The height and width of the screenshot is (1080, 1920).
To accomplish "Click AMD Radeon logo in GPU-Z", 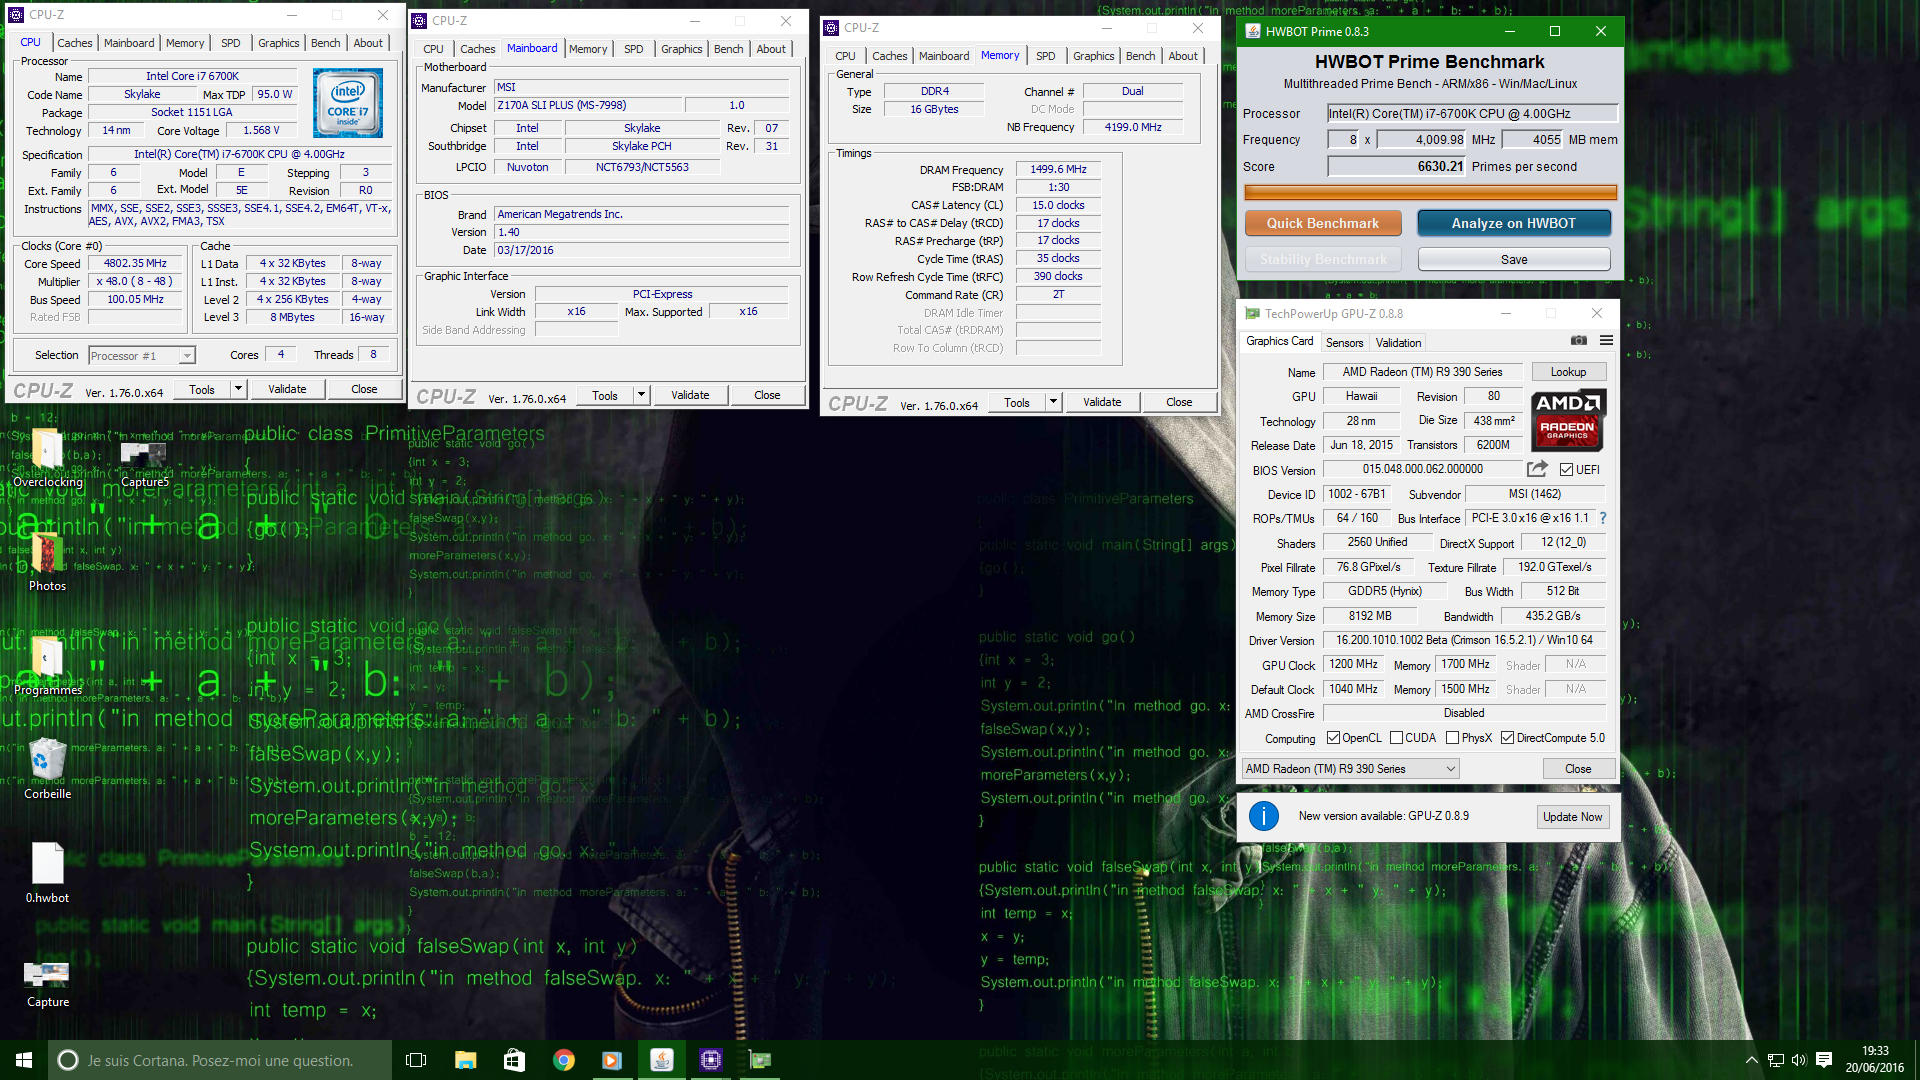I will coord(1568,421).
